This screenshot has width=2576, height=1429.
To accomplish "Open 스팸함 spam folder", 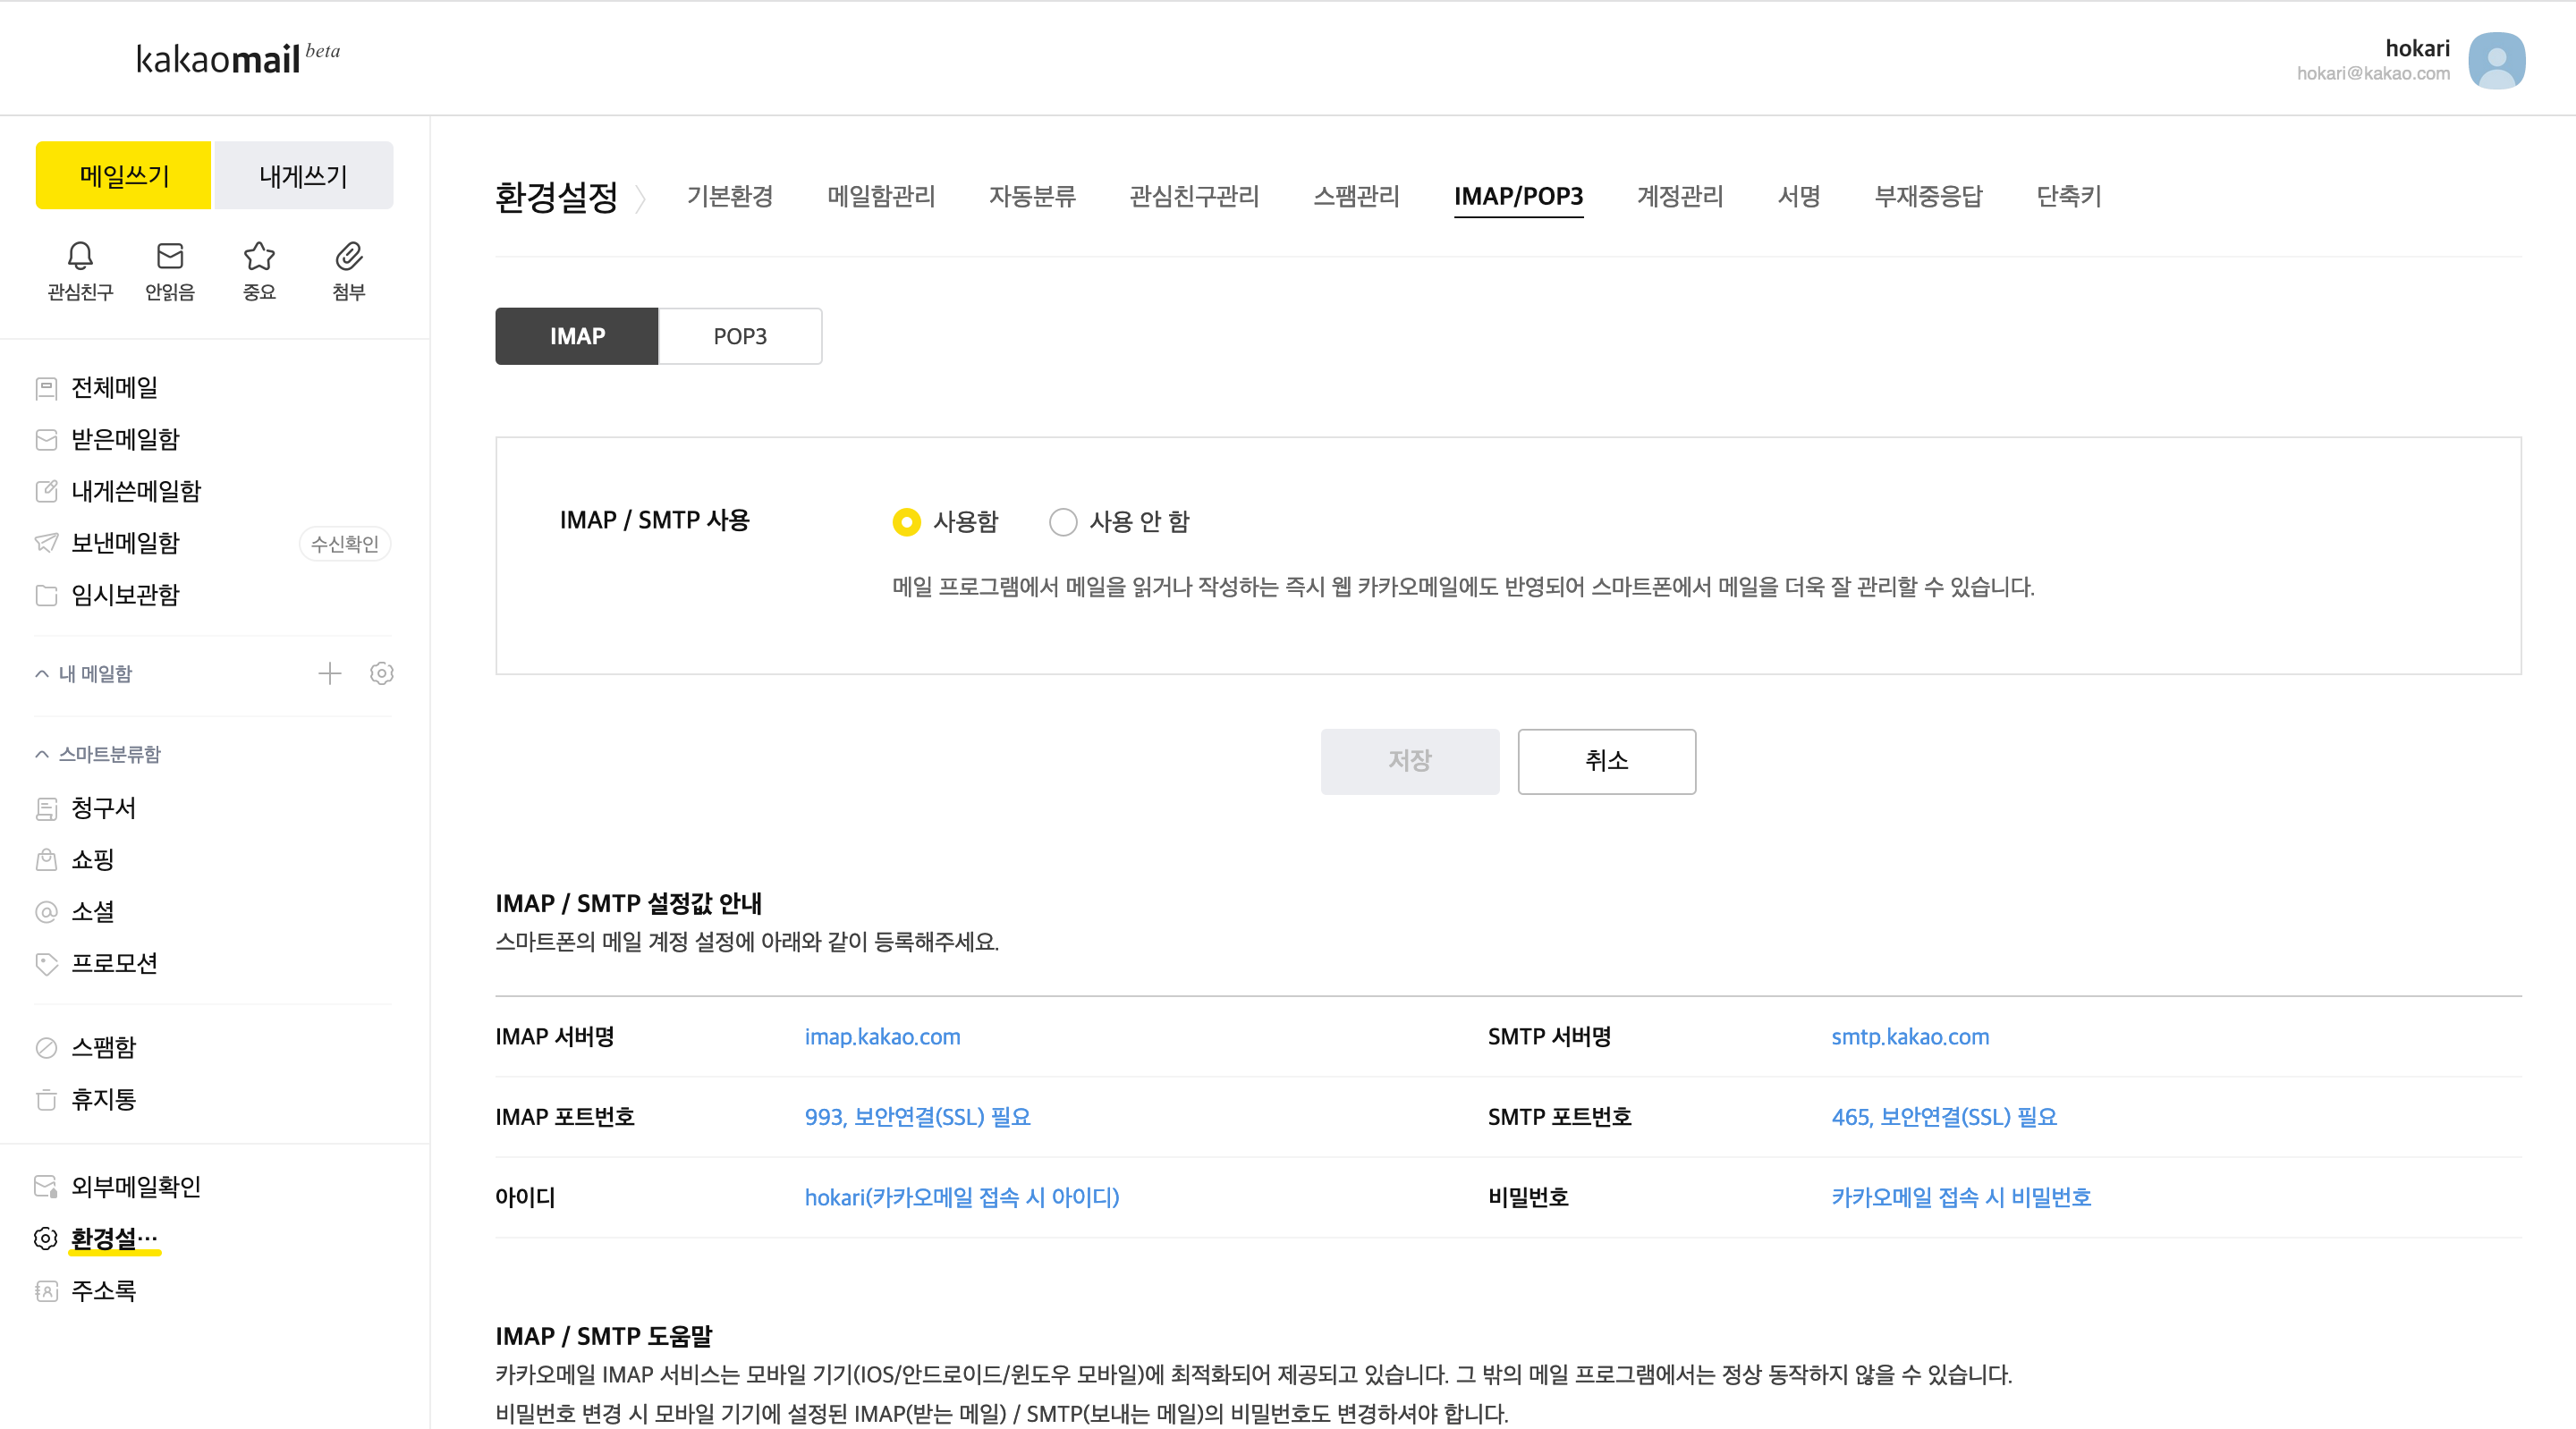I will click(103, 1047).
